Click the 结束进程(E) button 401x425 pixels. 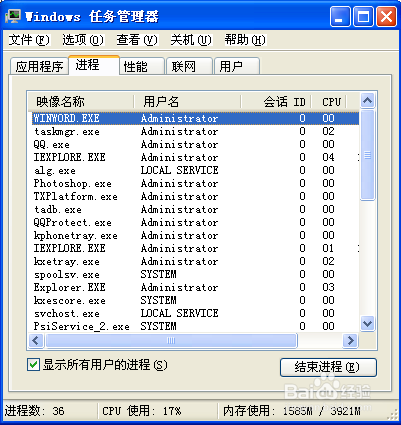point(328,367)
